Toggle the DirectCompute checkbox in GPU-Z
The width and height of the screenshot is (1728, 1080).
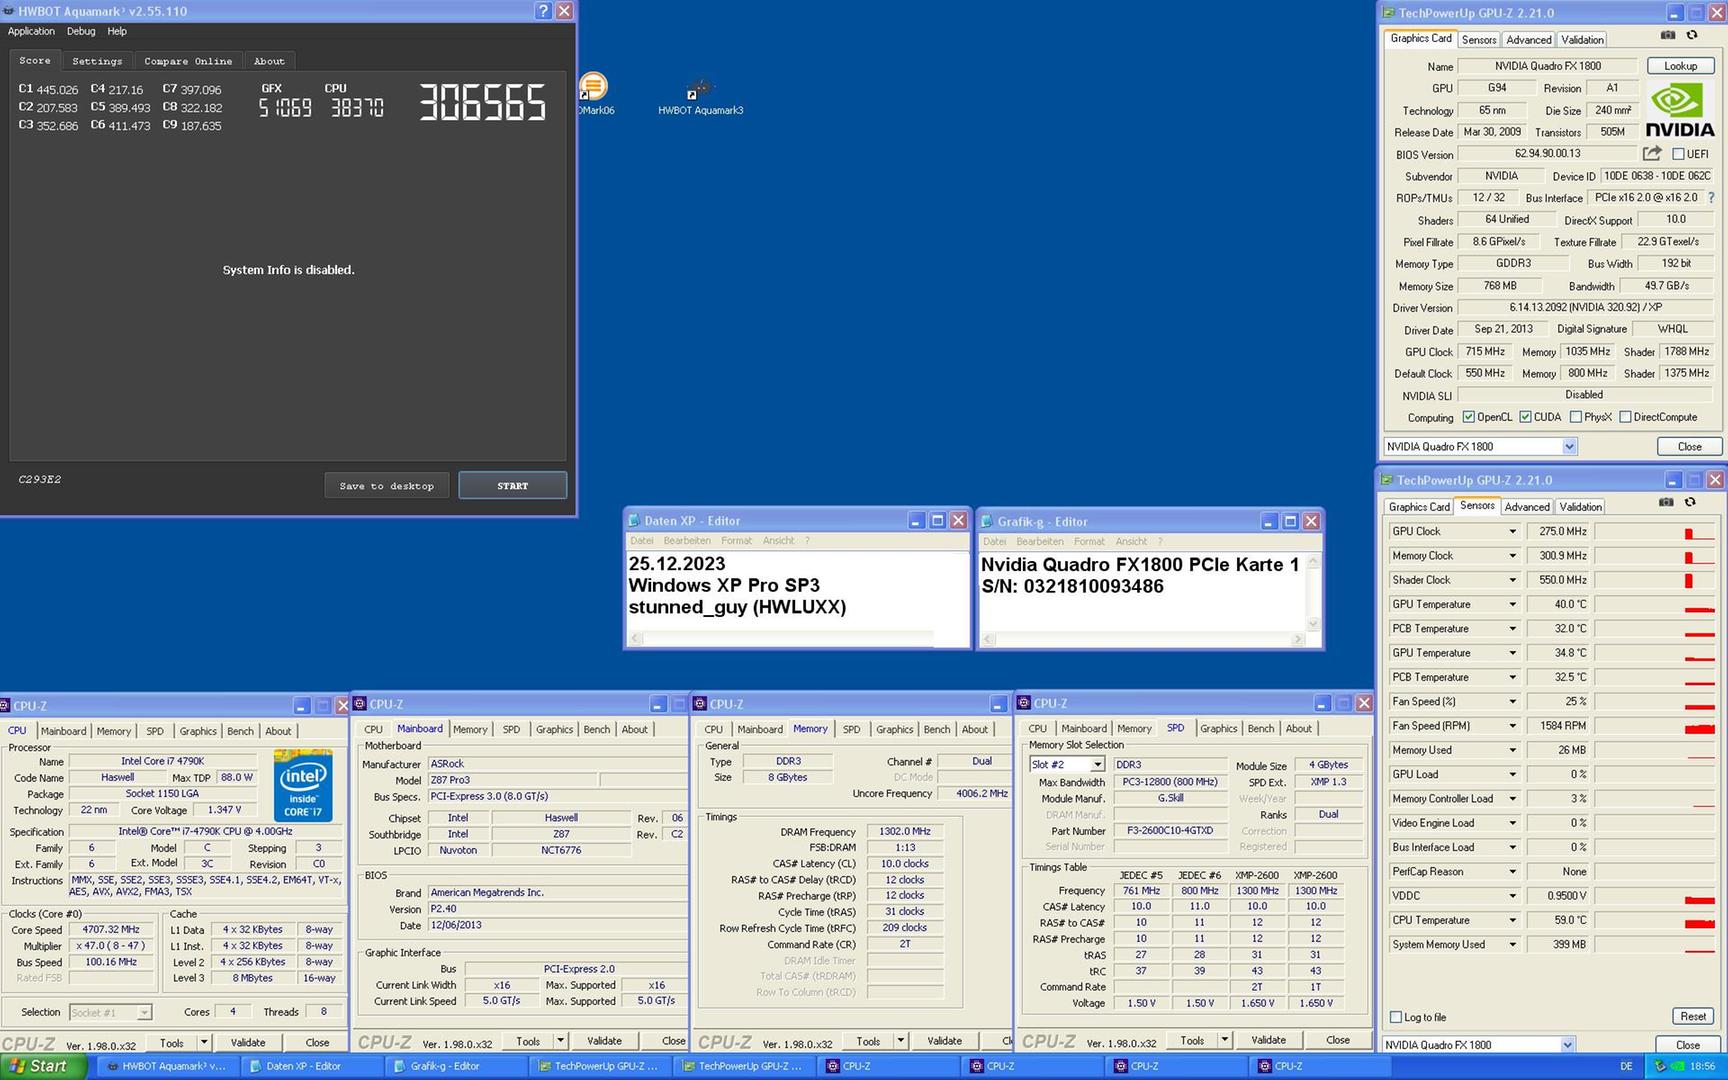coord(1625,417)
